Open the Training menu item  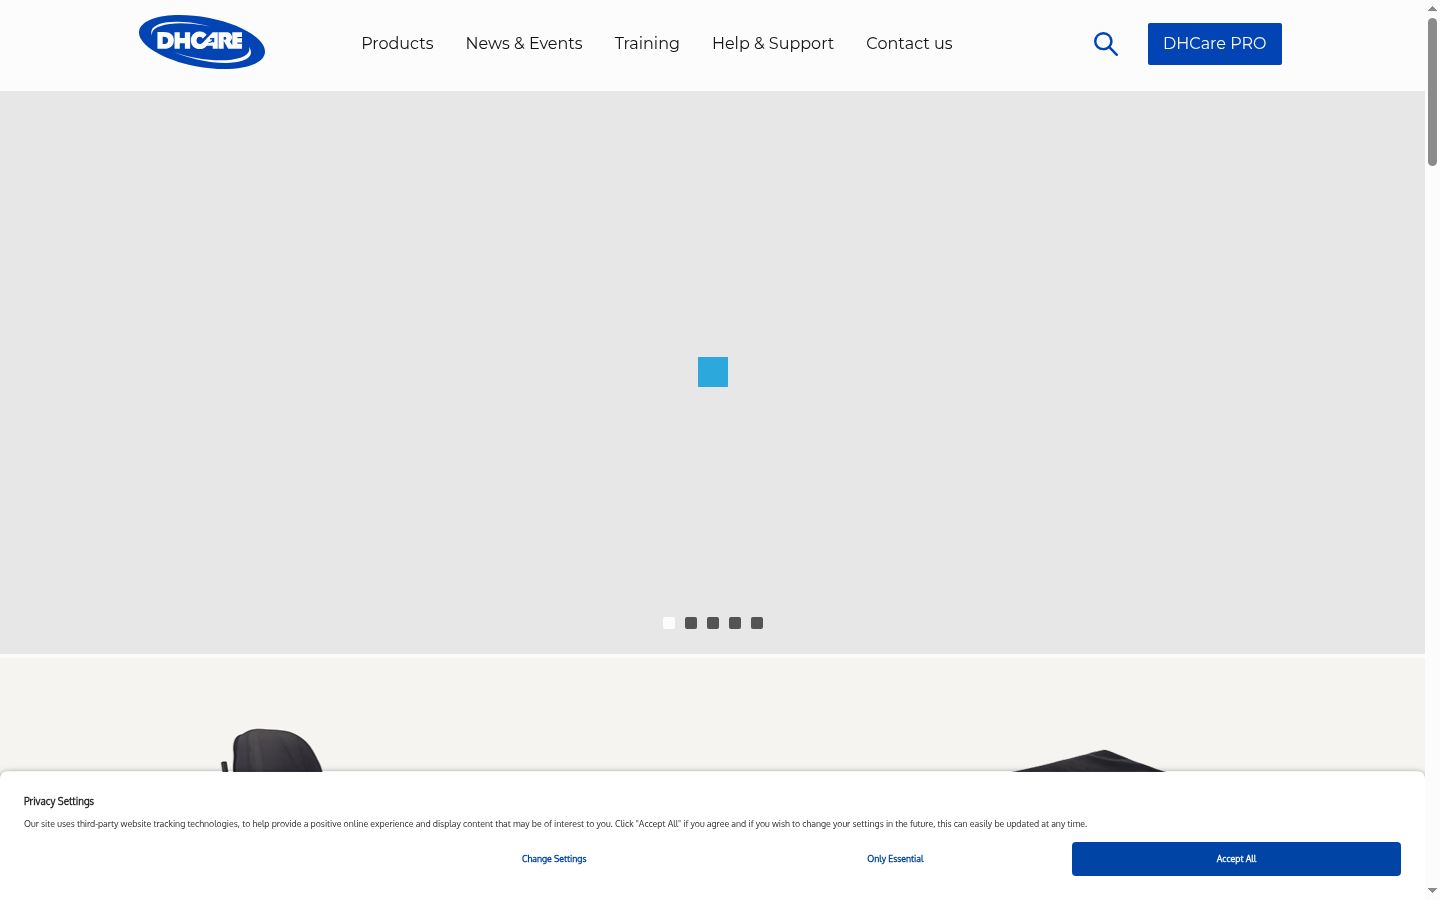[x=647, y=43]
